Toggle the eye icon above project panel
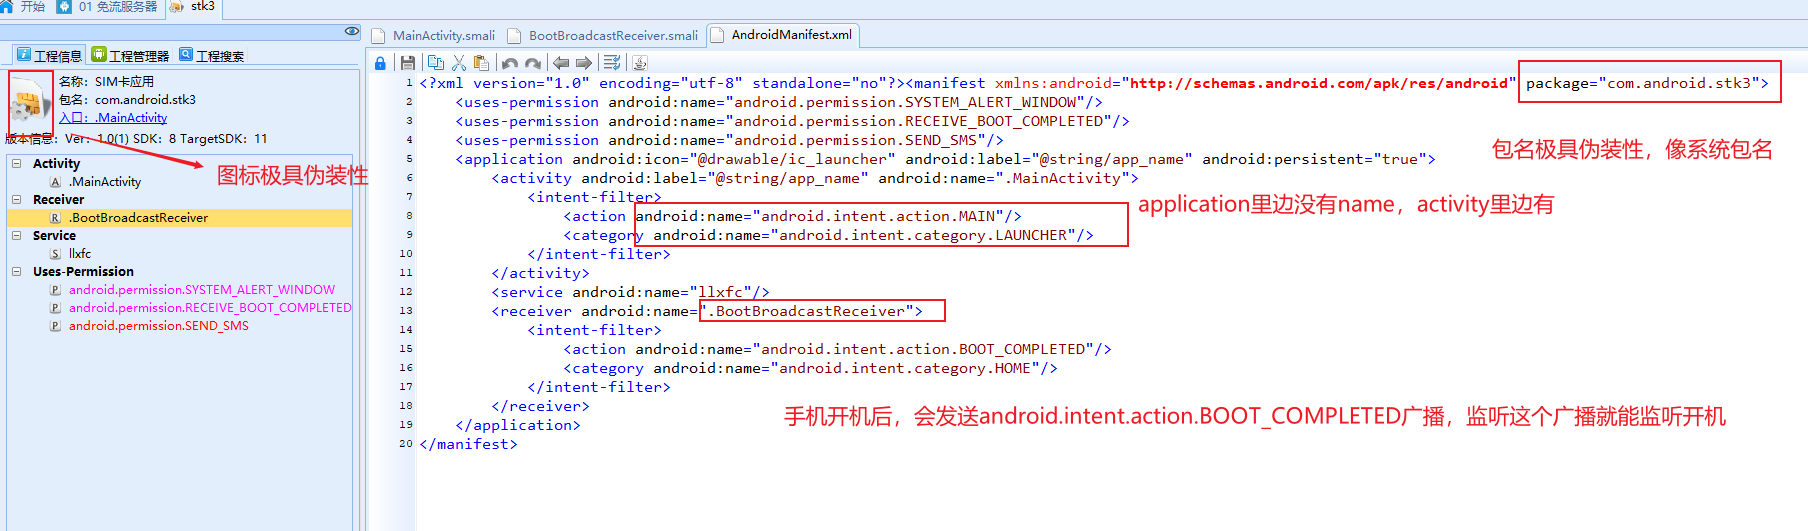1808x531 pixels. [352, 31]
